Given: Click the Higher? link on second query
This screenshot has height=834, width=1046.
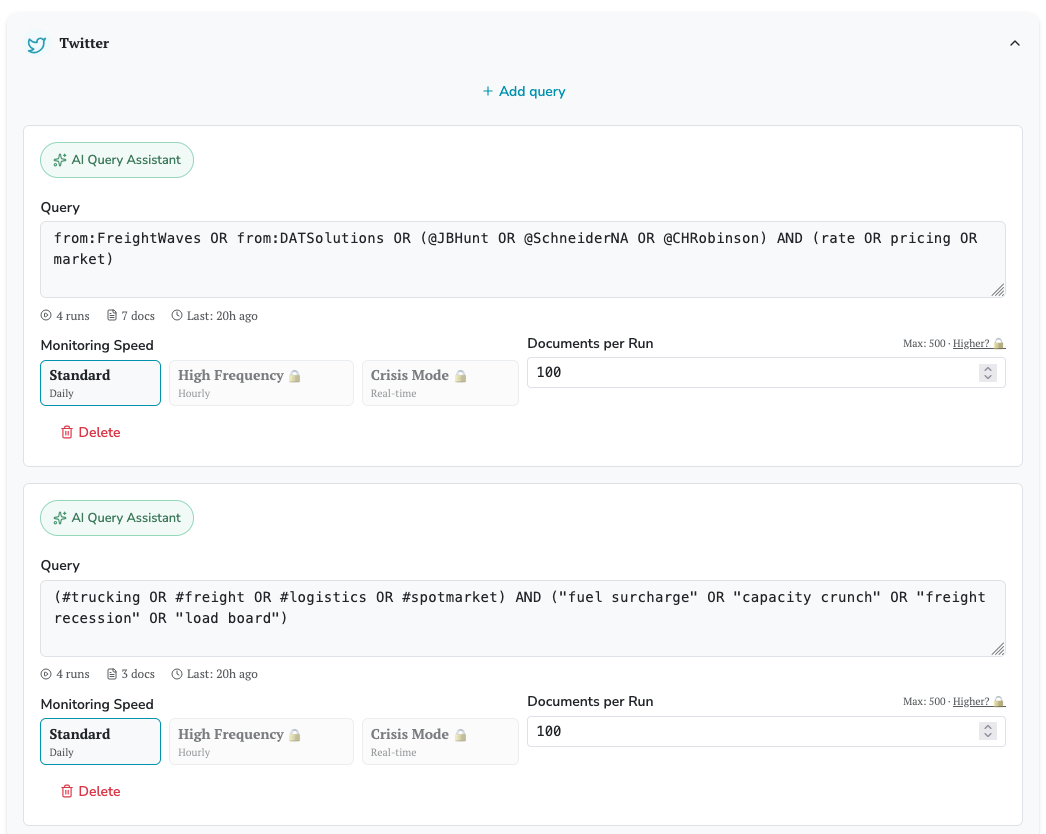Looking at the screenshot, I should coord(972,702).
